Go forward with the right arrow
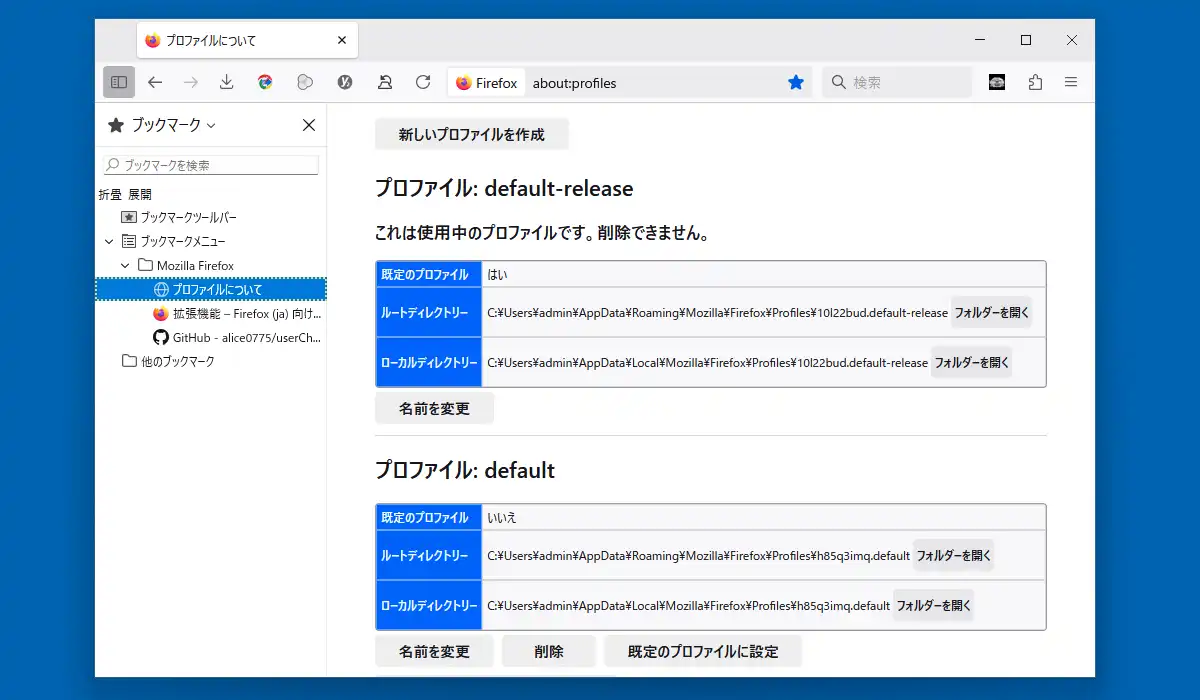The height and width of the screenshot is (700, 1200). click(x=191, y=82)
